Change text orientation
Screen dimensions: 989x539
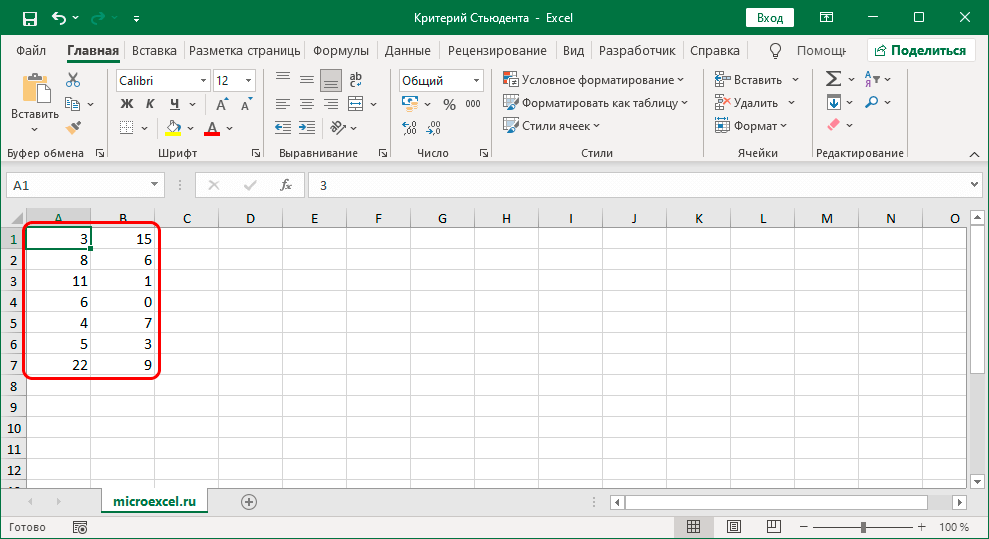pyautogui.click(x=338, y=127)
